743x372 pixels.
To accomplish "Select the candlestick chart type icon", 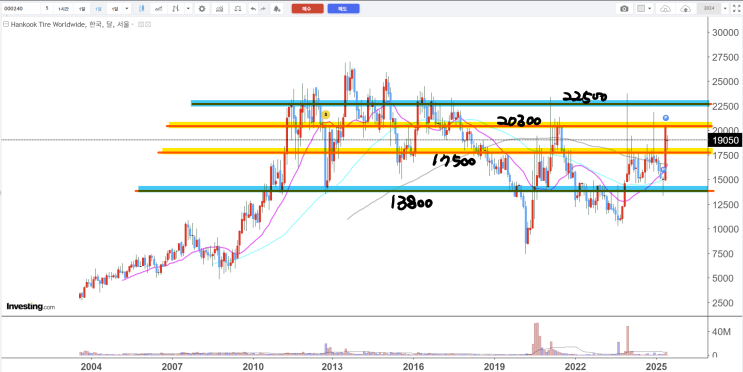I will click(x=142, y=9).
